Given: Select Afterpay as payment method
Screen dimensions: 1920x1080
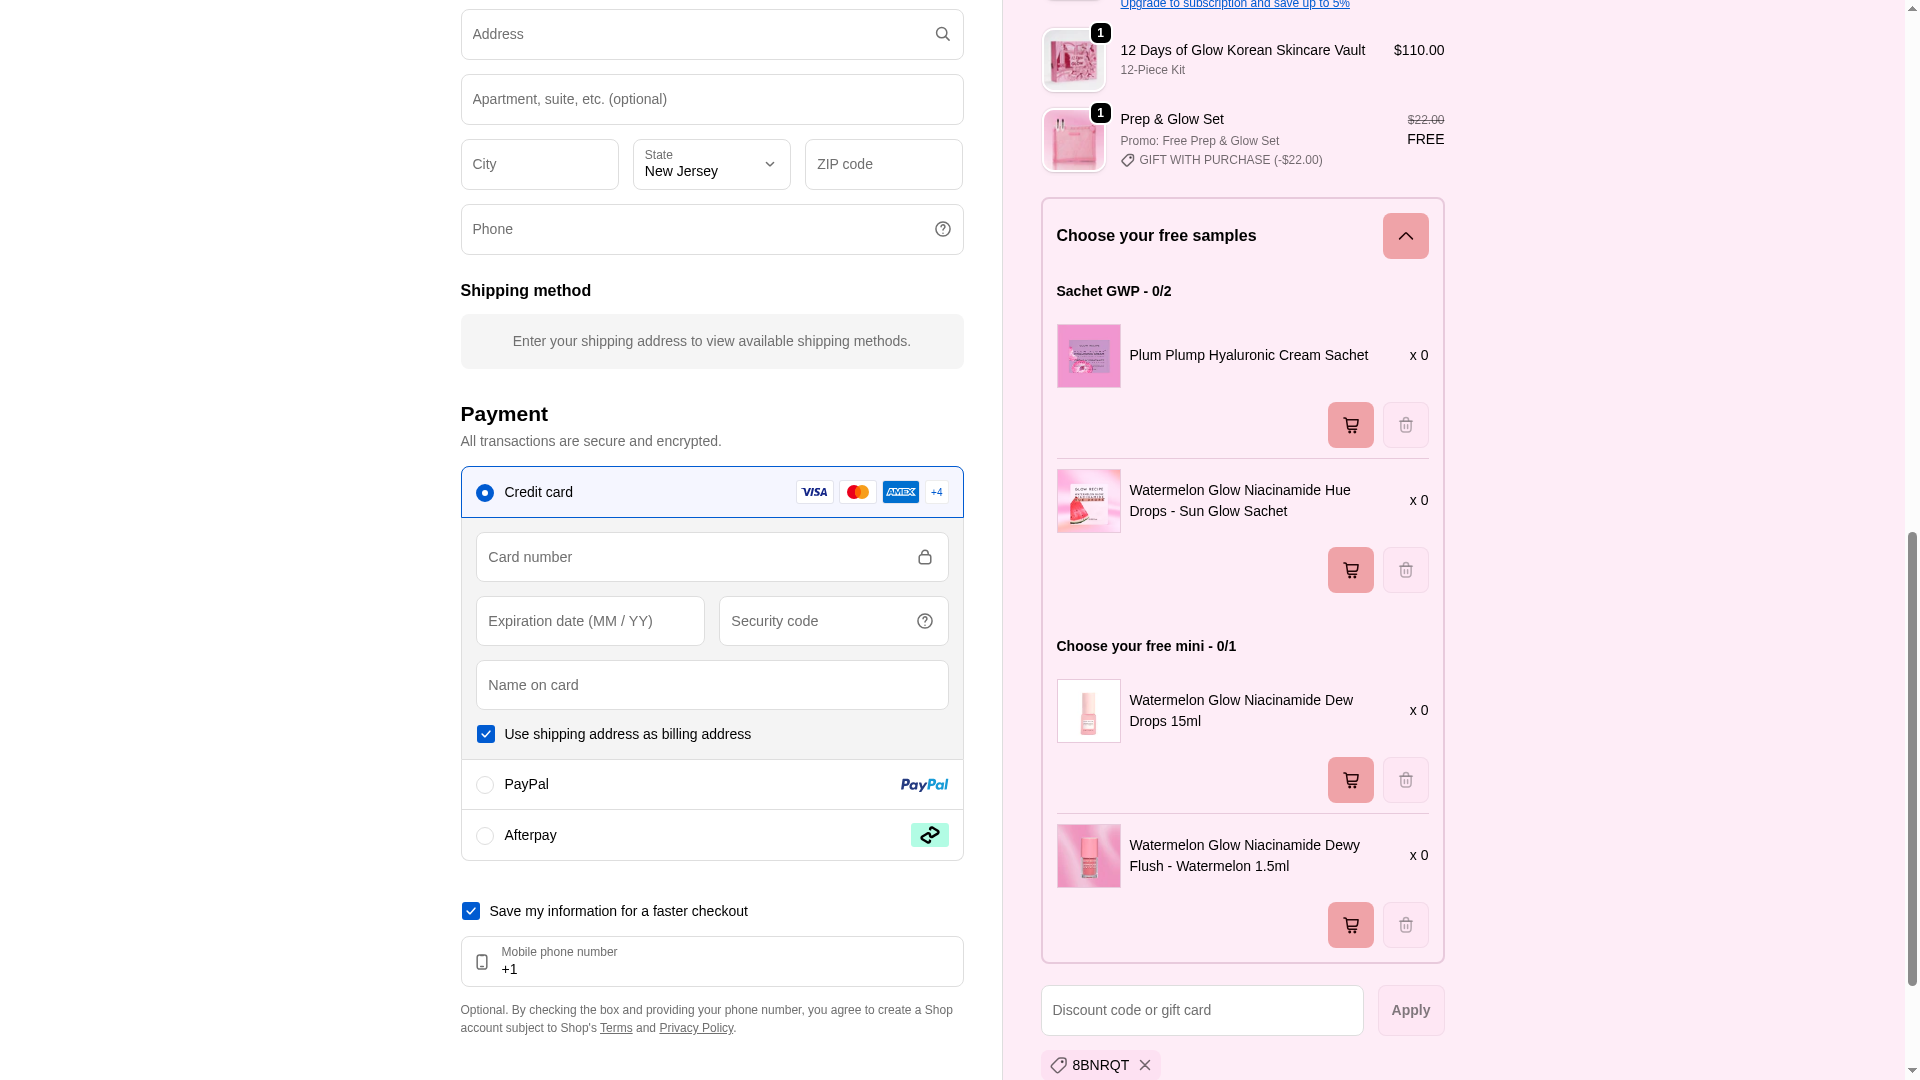Looking at the screenshot, I should point(485,836).
